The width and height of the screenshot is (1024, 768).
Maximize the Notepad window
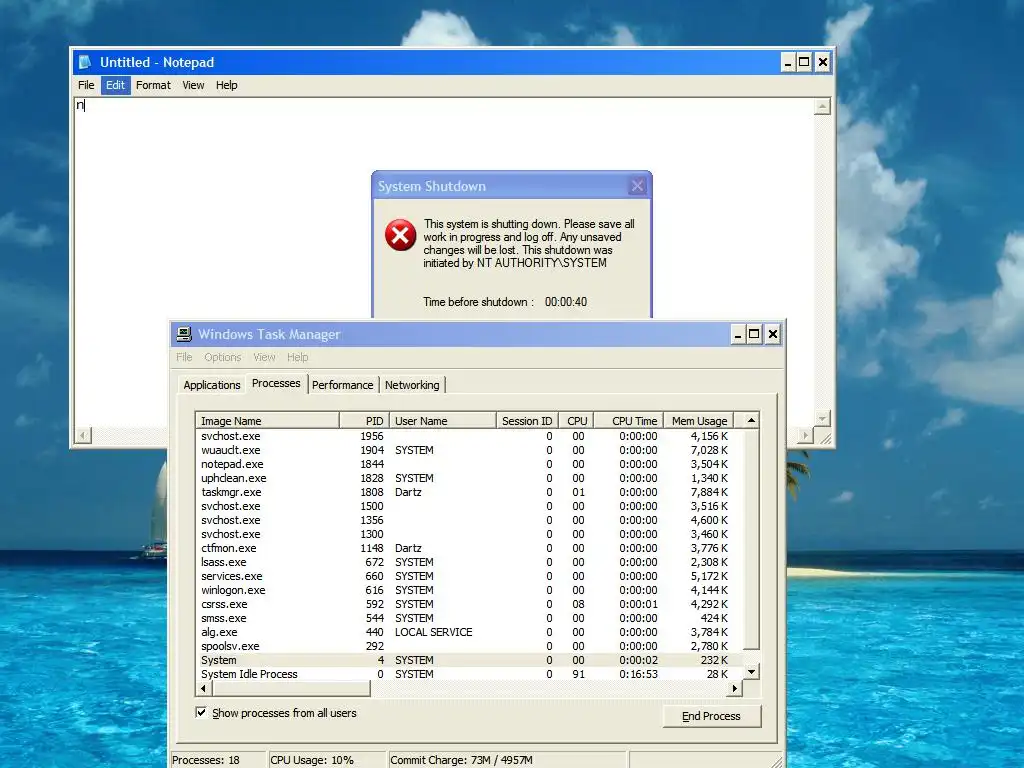(x=805, y=62)
